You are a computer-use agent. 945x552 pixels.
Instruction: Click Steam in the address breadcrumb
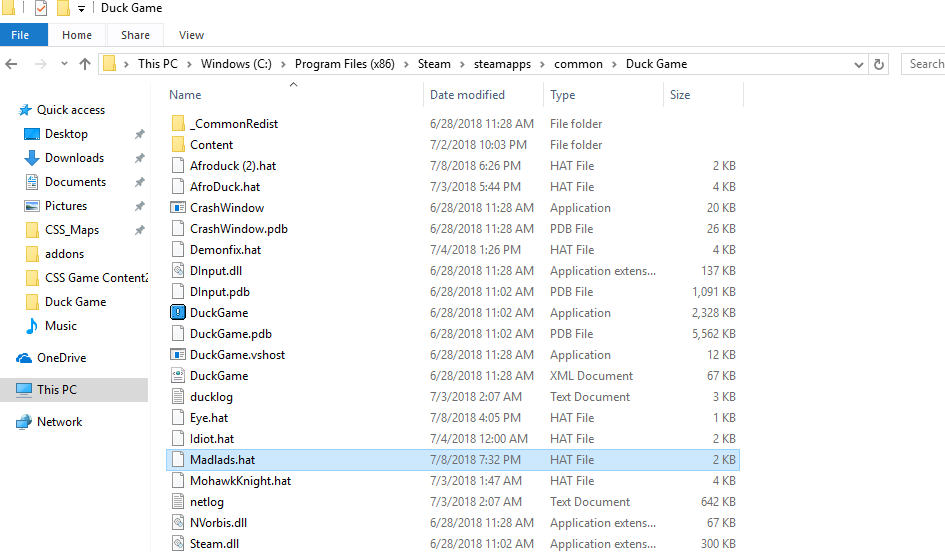(x=434, y=64)
